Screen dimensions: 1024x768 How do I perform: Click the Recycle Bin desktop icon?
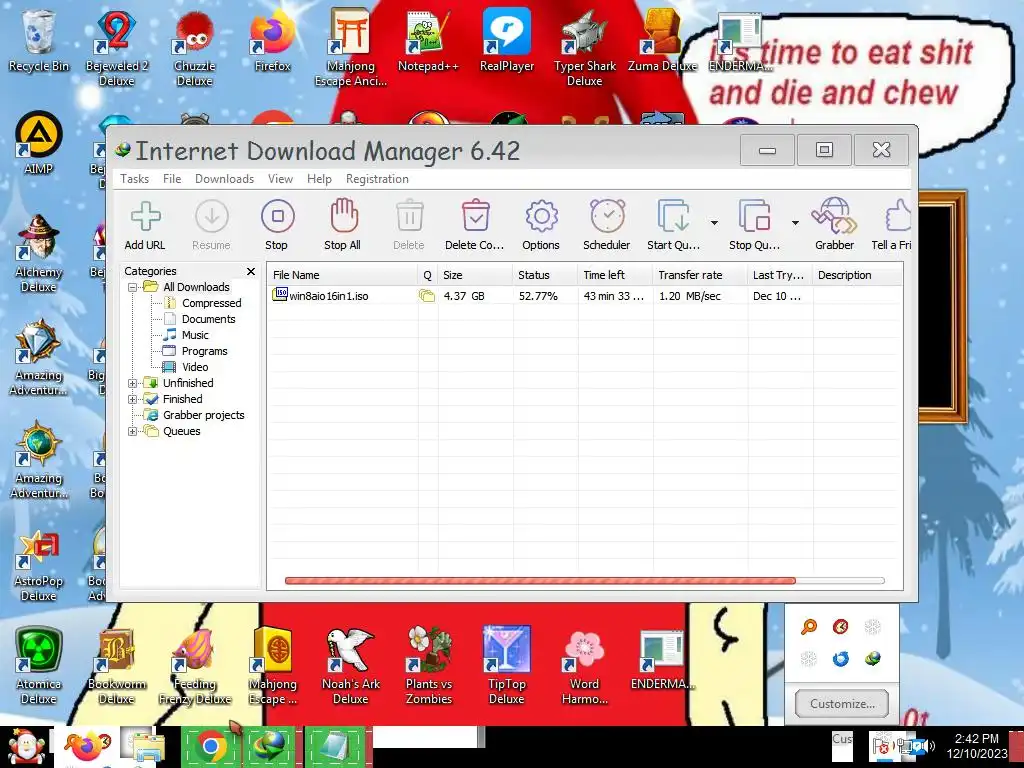tap(38, 42)
